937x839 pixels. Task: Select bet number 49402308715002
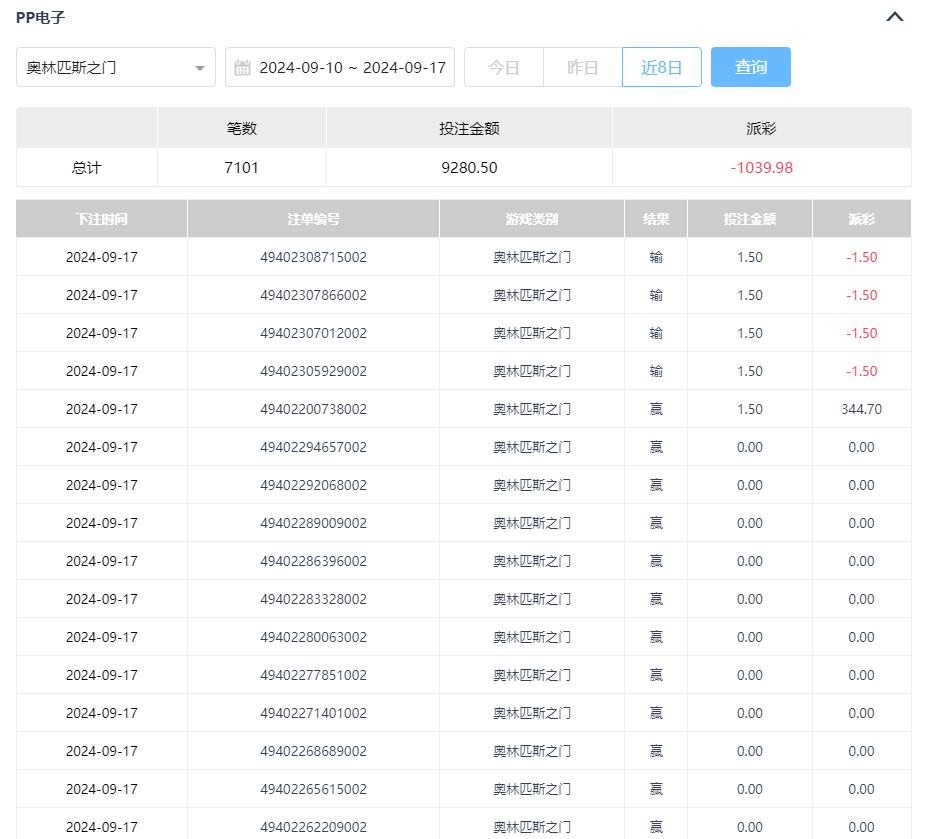tap(313, 257)
